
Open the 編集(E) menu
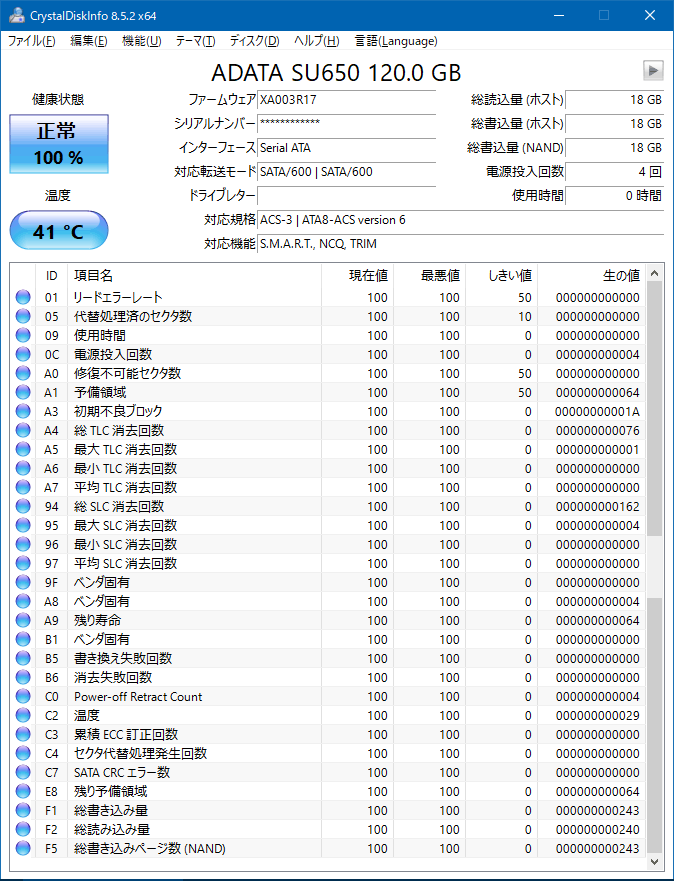pos(89,41)
